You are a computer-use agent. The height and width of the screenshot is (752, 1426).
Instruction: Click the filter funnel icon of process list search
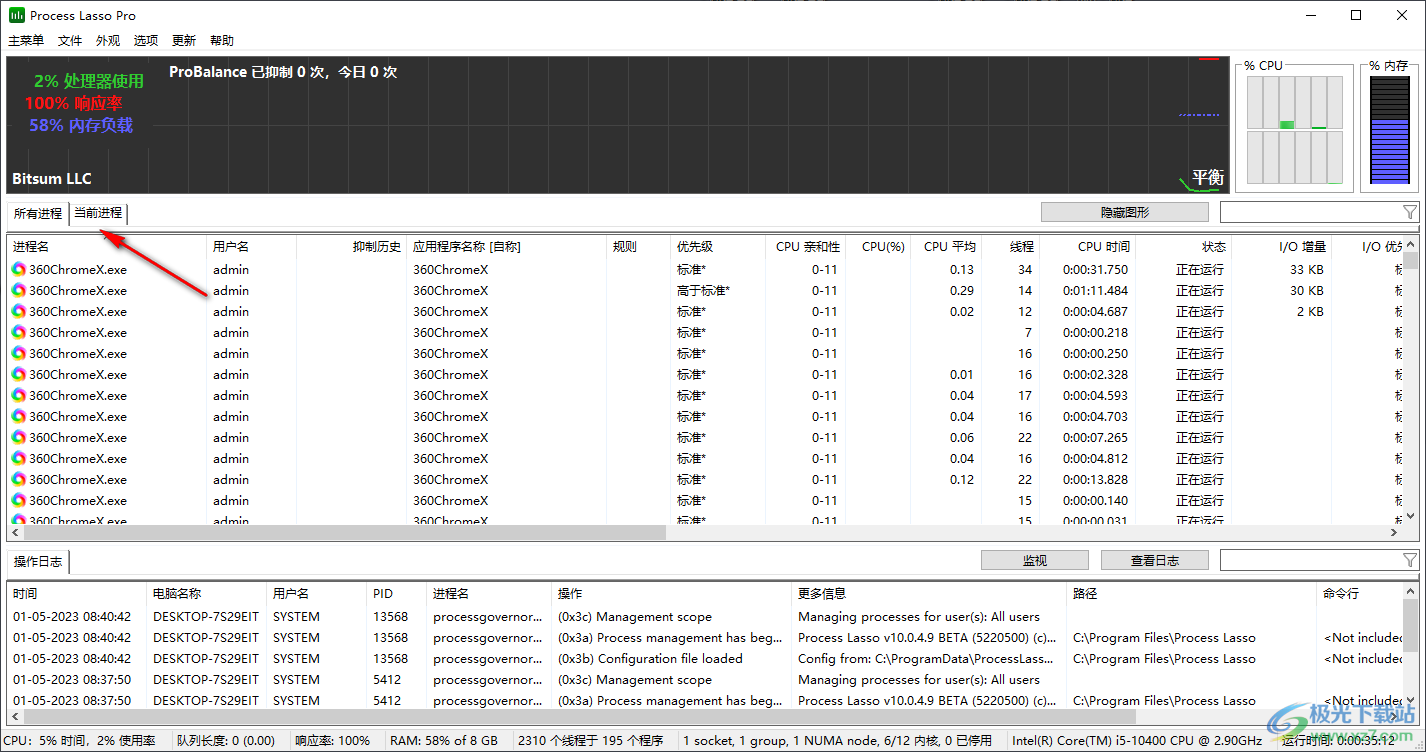click(1410, 212)
